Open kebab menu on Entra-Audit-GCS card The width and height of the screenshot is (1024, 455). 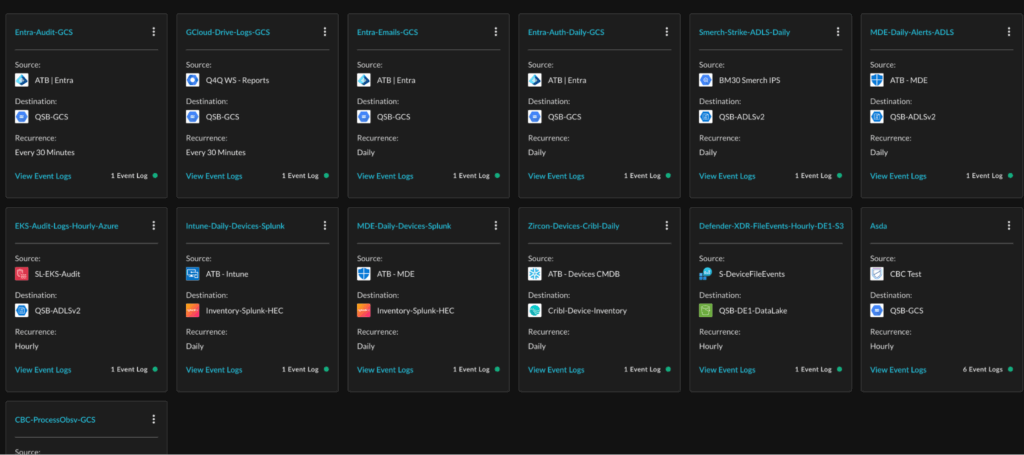(154, 32)
